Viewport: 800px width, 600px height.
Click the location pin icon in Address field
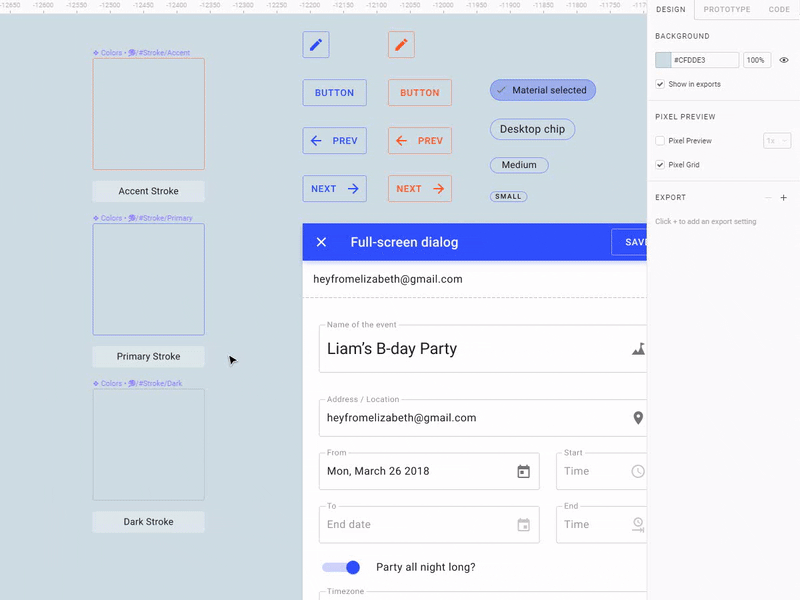pyautogui.click(x=638, y=418)
